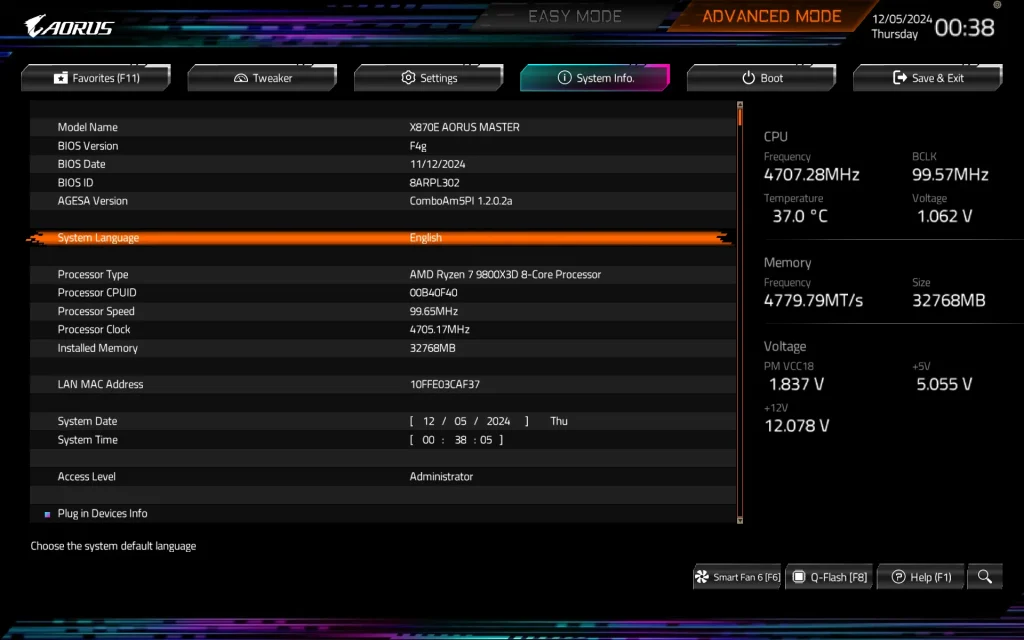Click the camera icon on Favorites tab
The width and height of the screenshot is (1024, 640).
(59, 78)
